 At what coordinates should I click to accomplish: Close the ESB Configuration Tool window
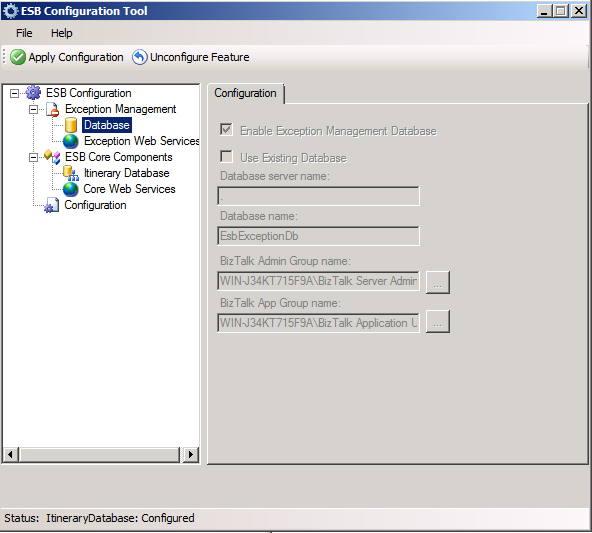pos(578,11)
